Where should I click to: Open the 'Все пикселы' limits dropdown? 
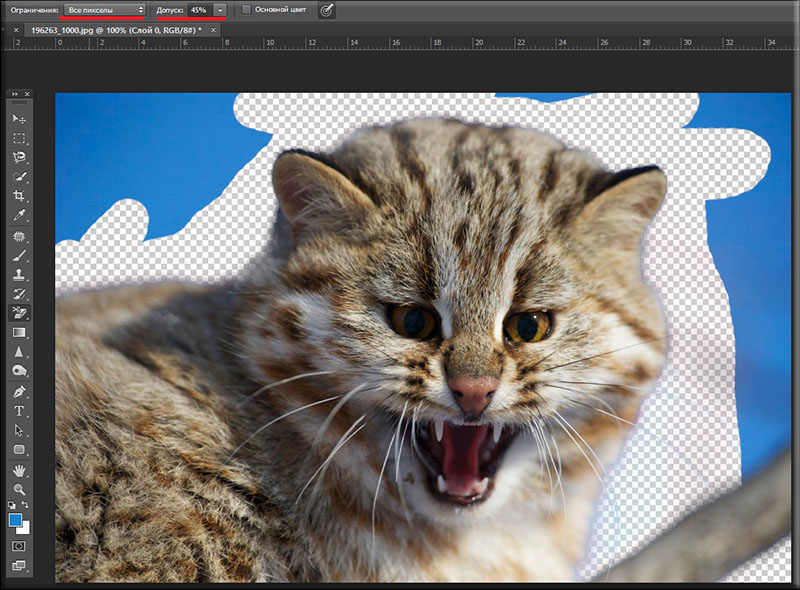pos(104,9)
